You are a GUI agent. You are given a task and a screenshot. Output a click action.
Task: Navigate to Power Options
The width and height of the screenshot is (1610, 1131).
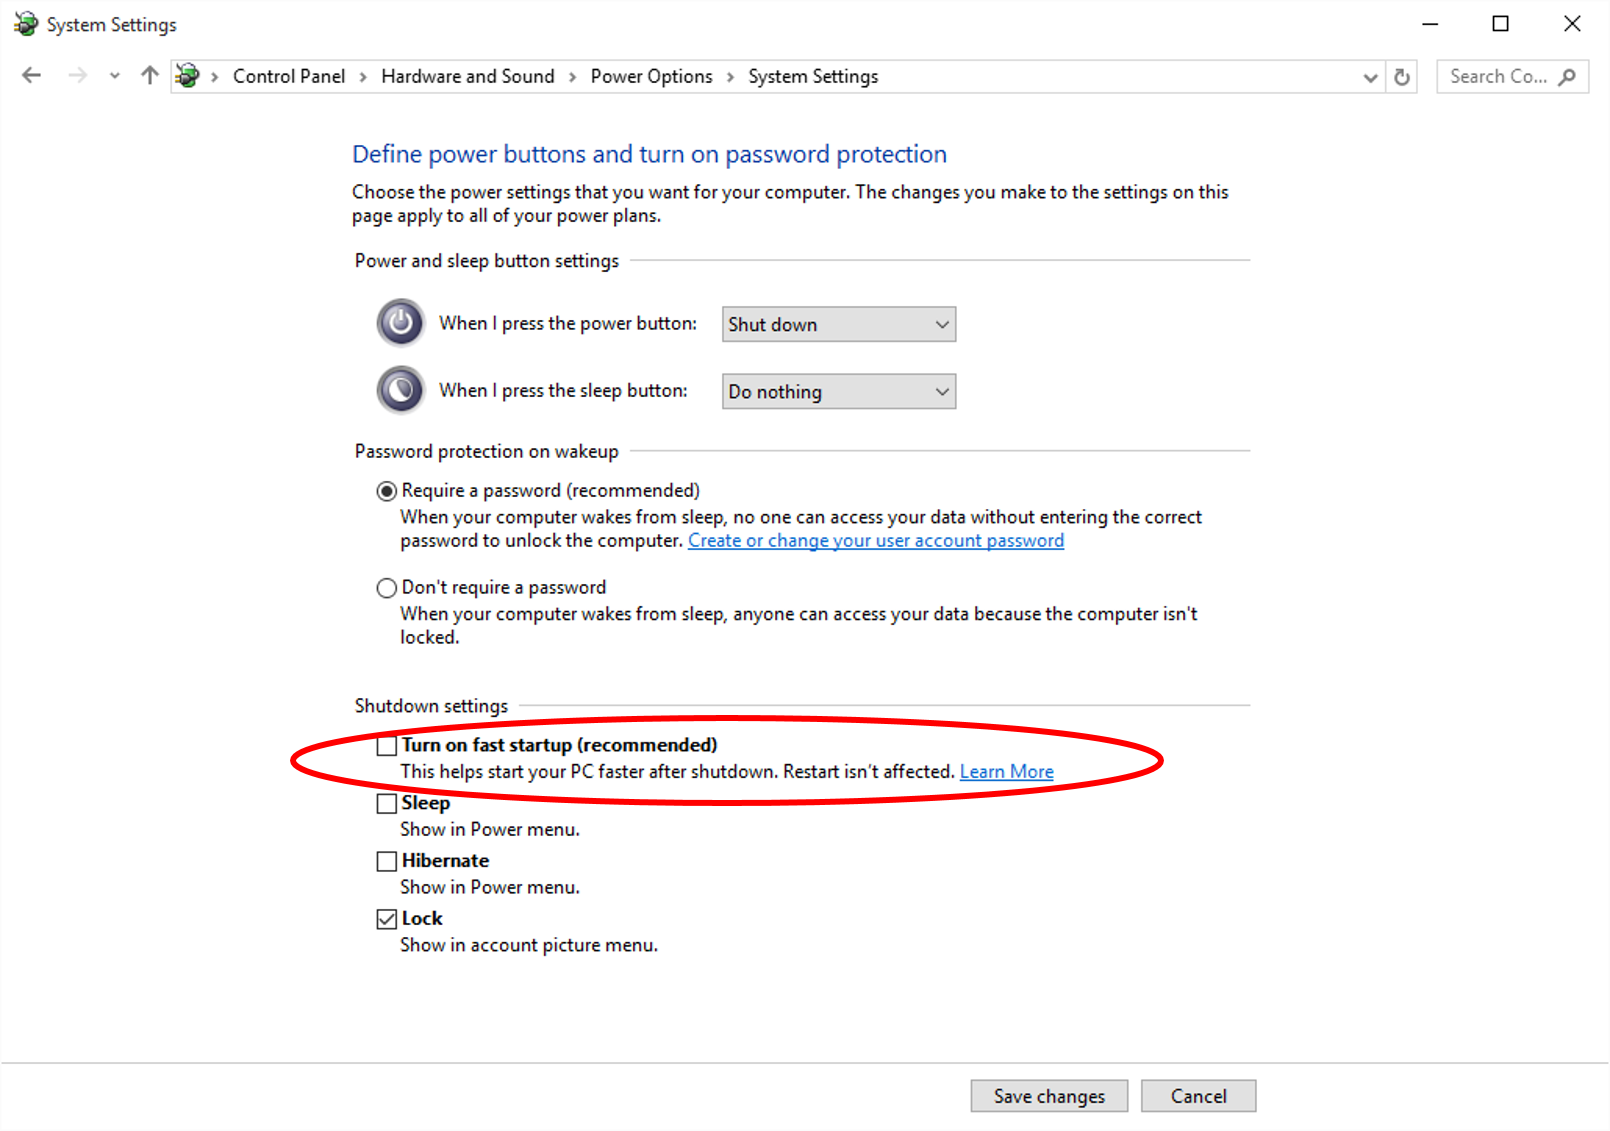651,75
